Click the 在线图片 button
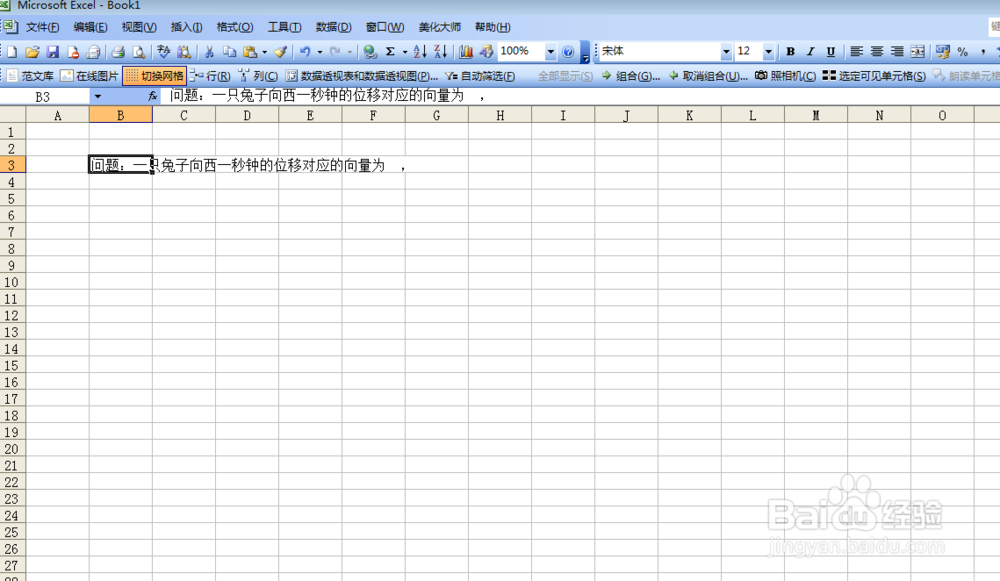This screenshot has height=581, width=1000. pyautogui.click(x=89, y=76)
